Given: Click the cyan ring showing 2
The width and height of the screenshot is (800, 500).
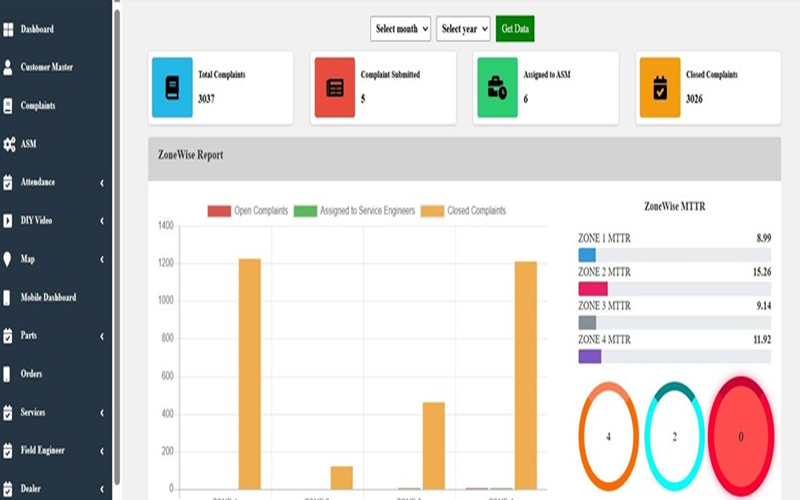Looking at the screenshot, I should point(674,436).
